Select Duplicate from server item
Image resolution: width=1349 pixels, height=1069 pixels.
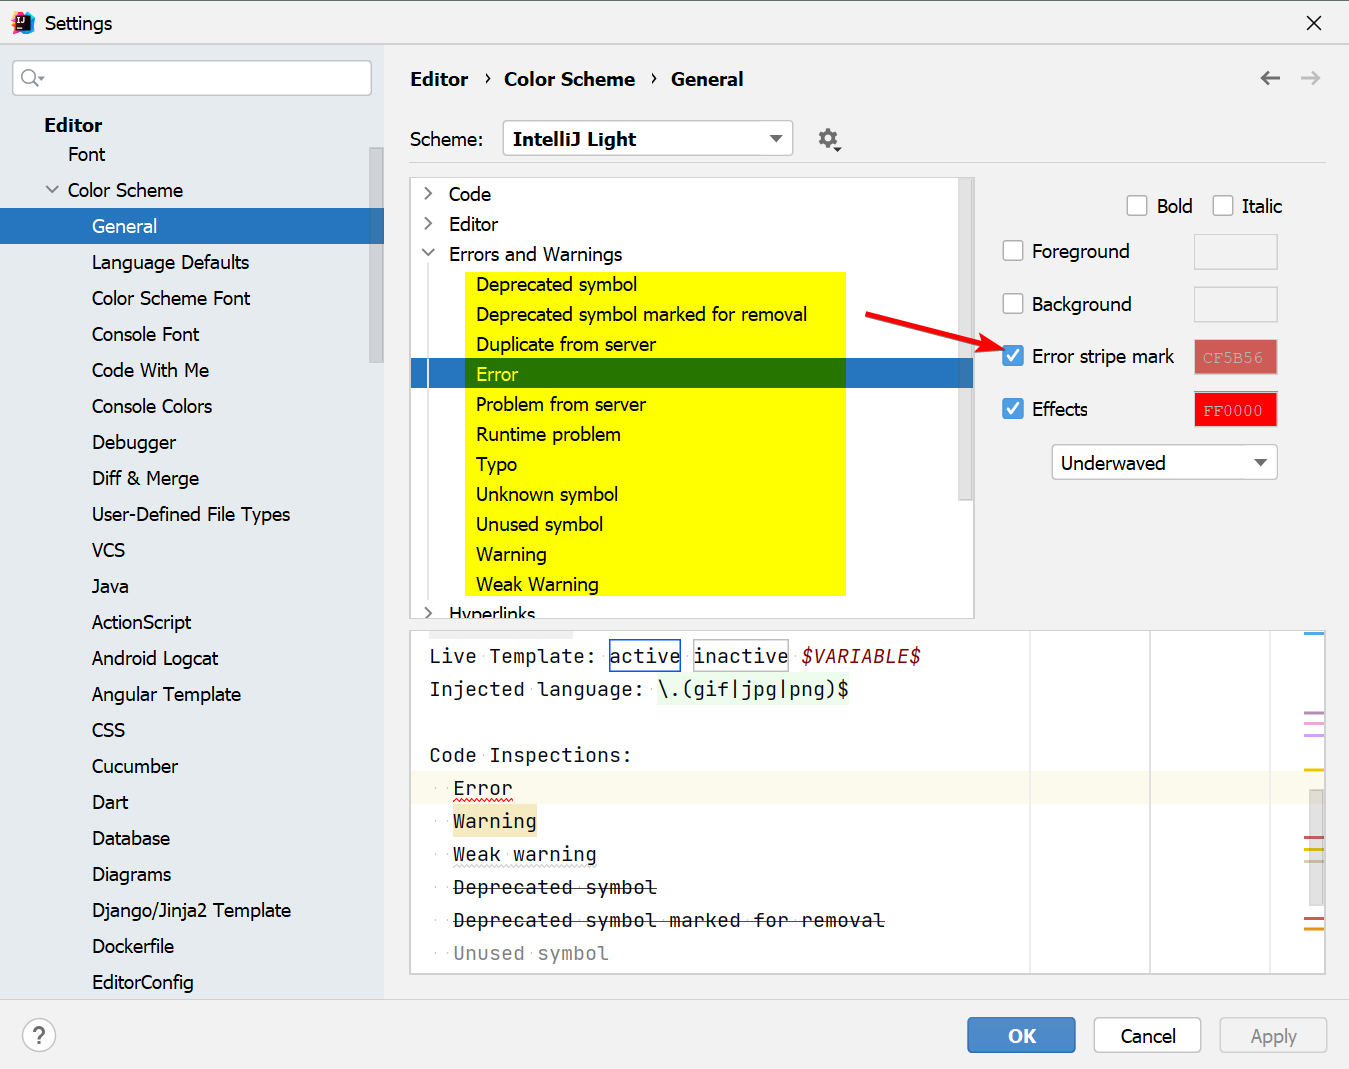click(566, 344)
